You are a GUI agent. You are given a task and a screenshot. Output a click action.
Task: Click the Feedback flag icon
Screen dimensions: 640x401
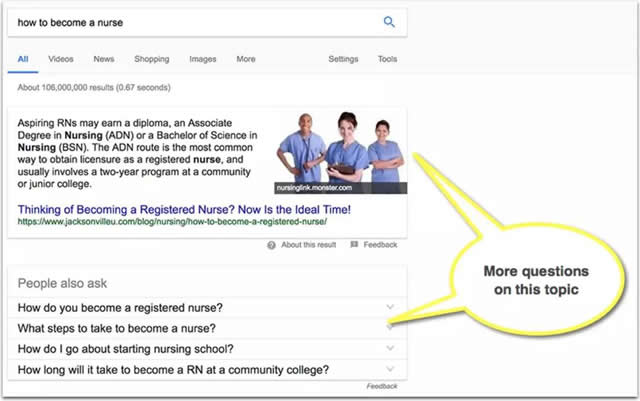coord(354,245)
